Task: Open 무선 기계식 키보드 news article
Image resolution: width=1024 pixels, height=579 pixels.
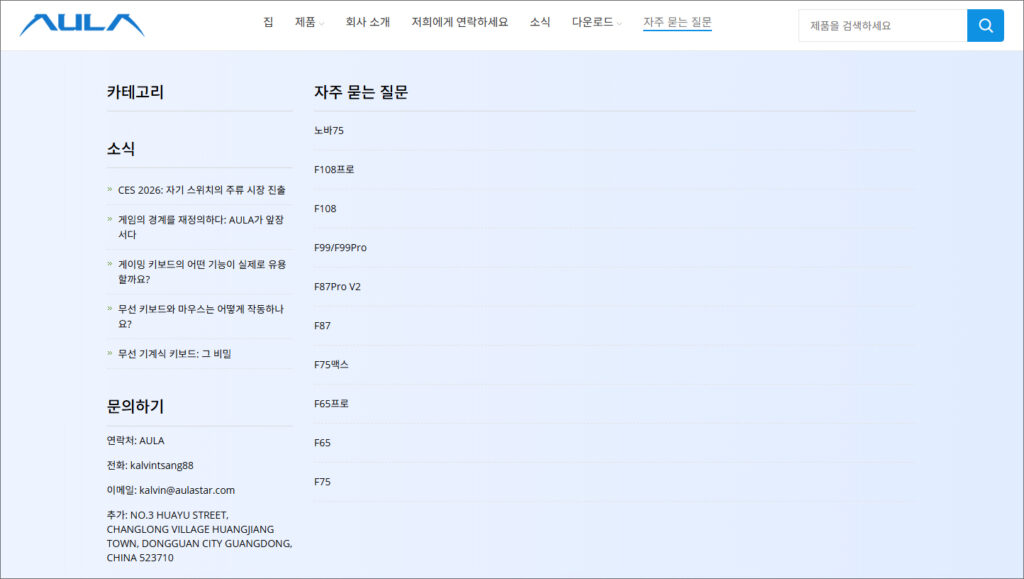Action: (x=174, y=354)
